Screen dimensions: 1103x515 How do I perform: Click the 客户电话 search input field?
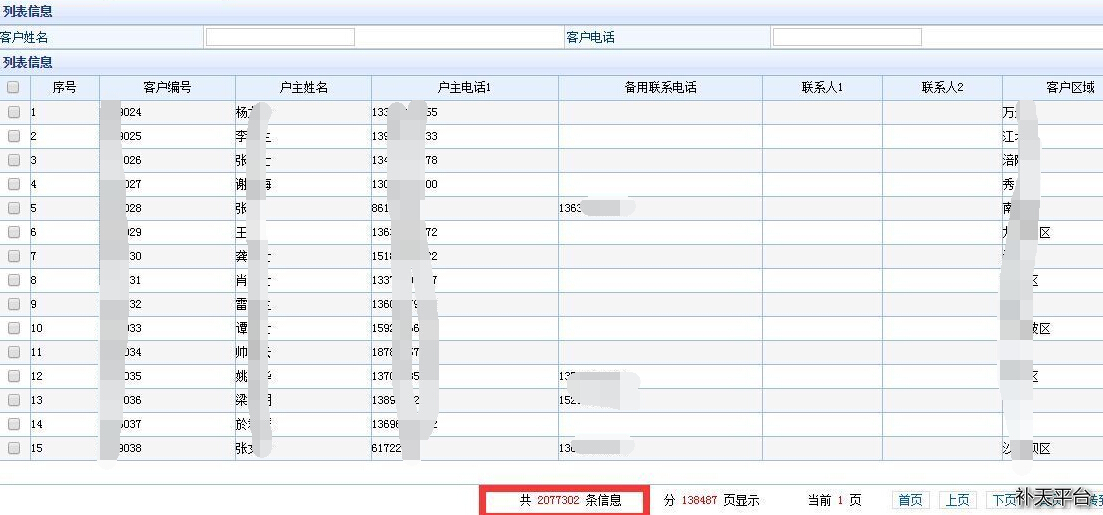847,37
